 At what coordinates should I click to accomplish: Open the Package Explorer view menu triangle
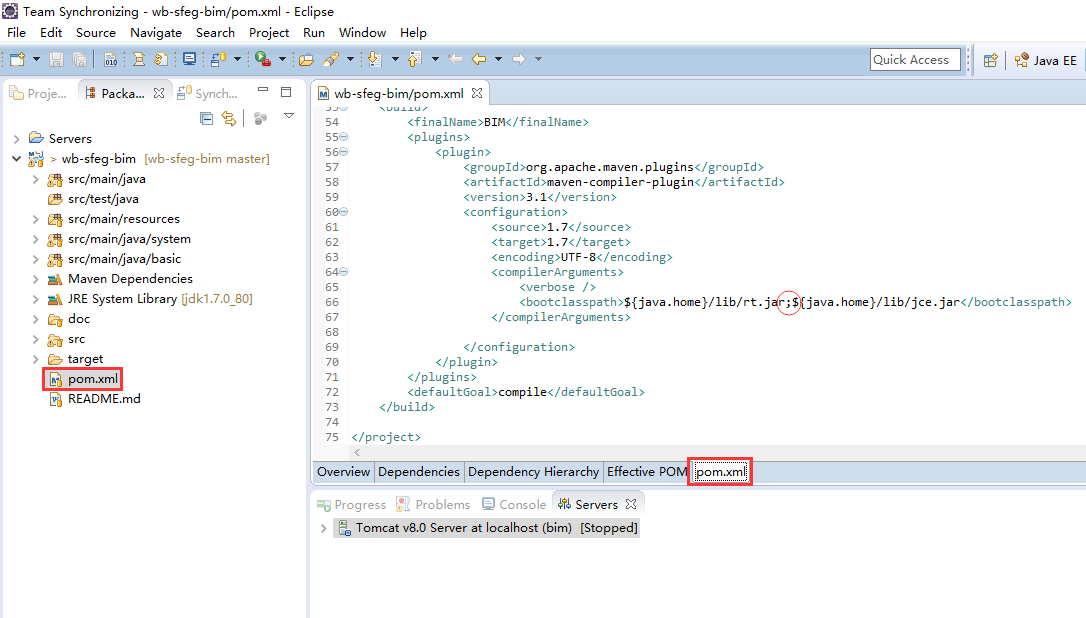(x=289, y=116)
